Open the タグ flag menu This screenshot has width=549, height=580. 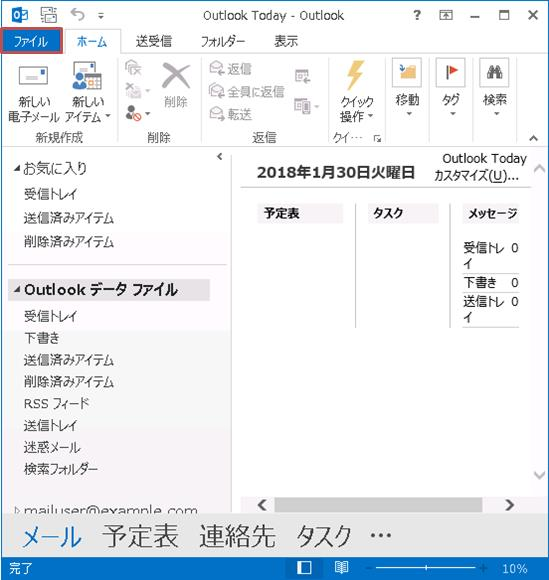tap(451, 88)
